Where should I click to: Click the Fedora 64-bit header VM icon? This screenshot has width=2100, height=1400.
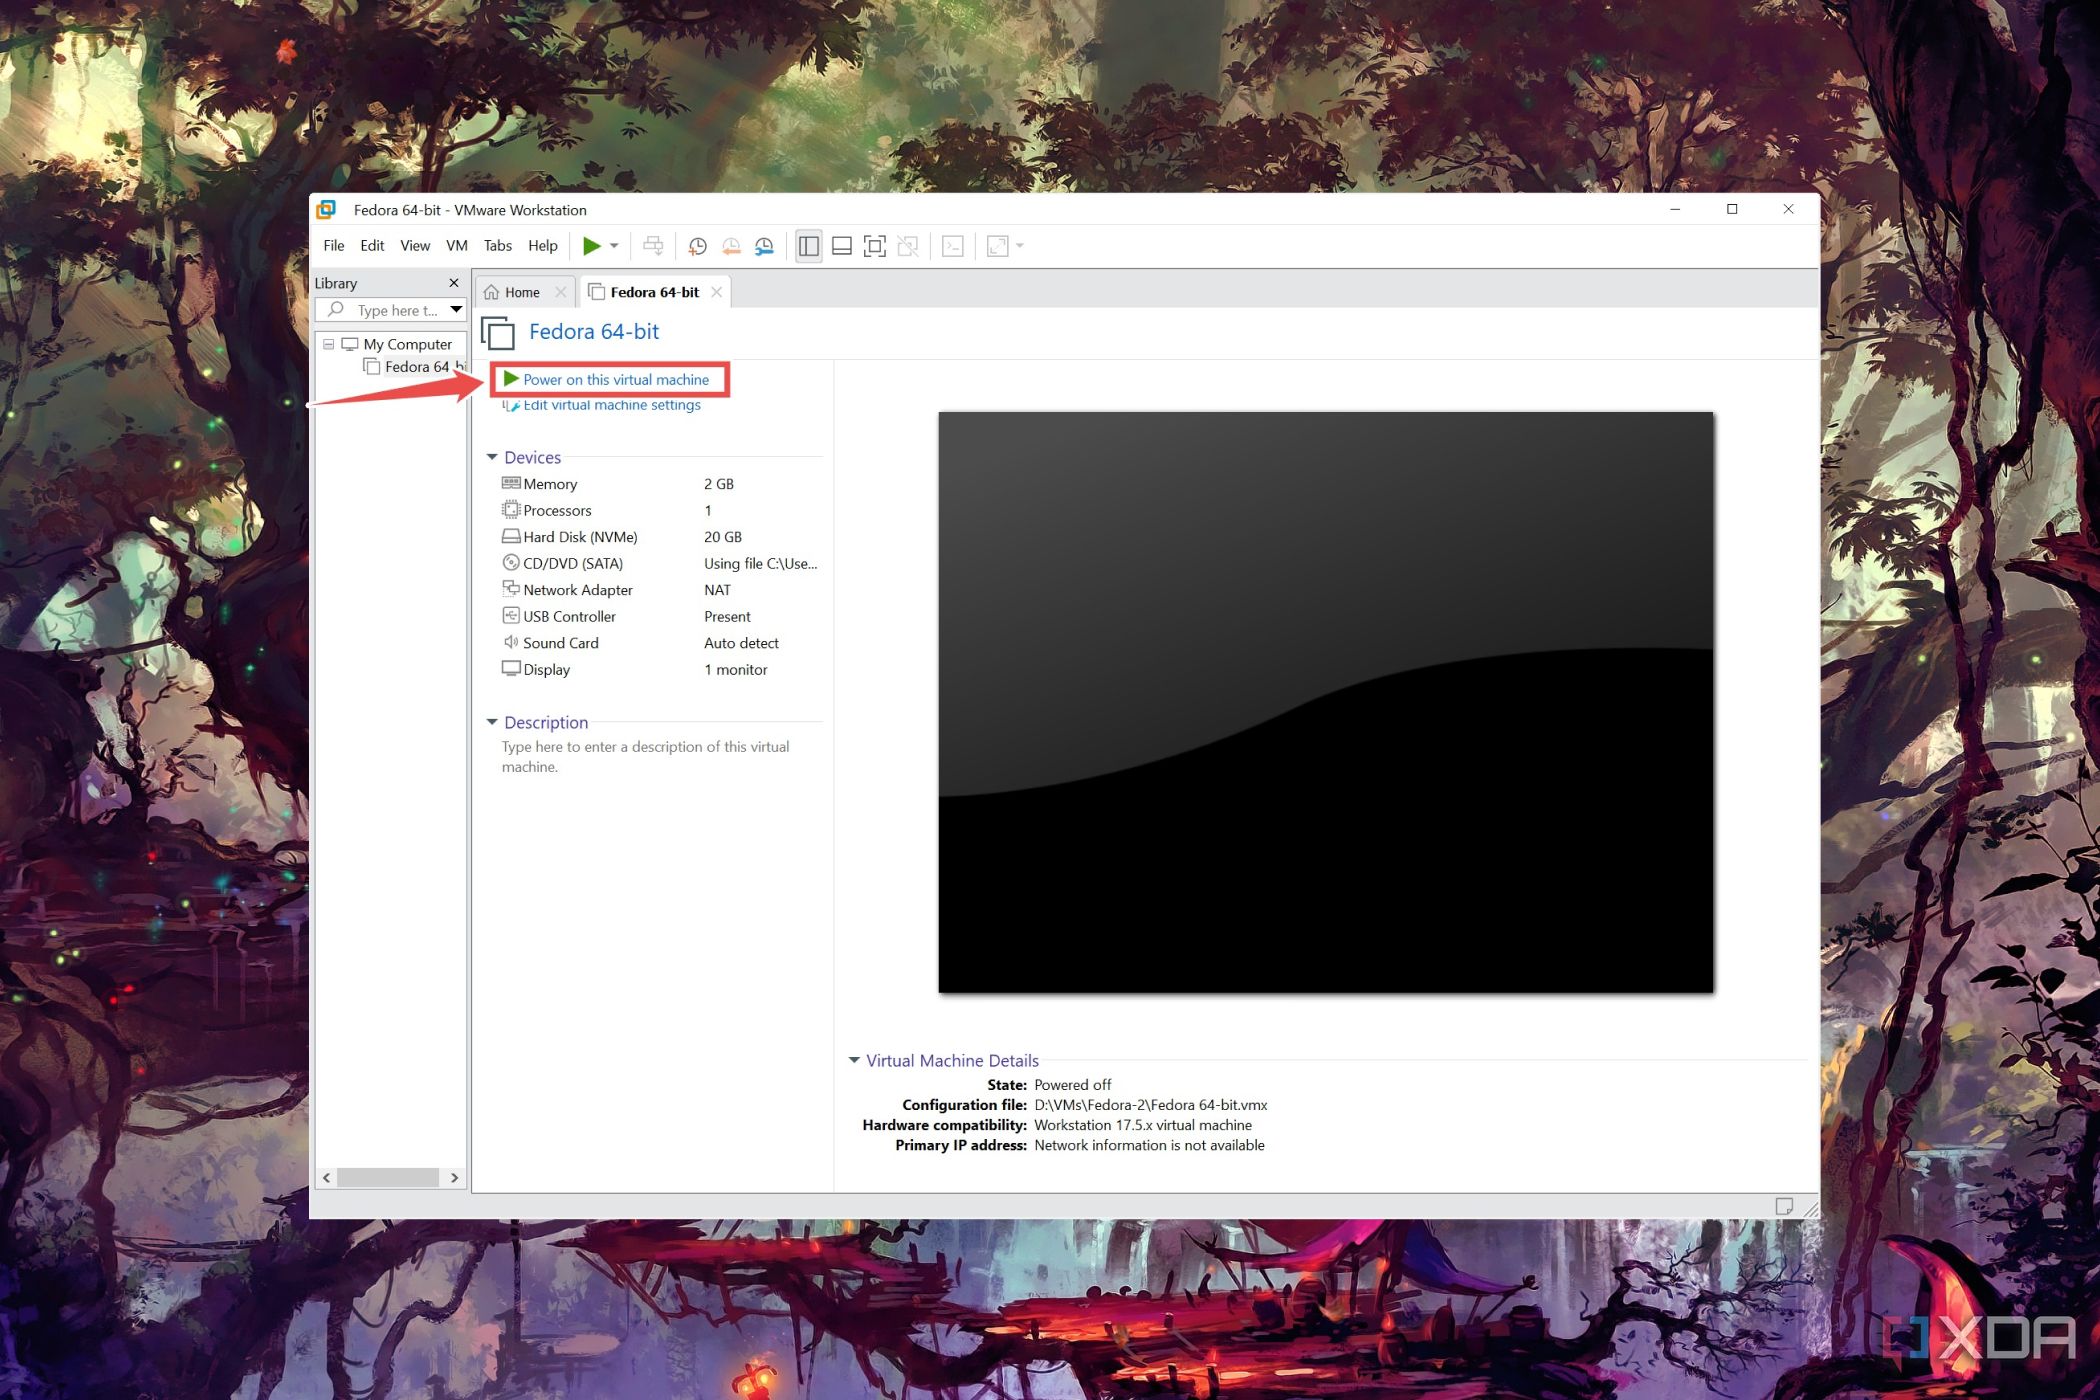(498, 332)
